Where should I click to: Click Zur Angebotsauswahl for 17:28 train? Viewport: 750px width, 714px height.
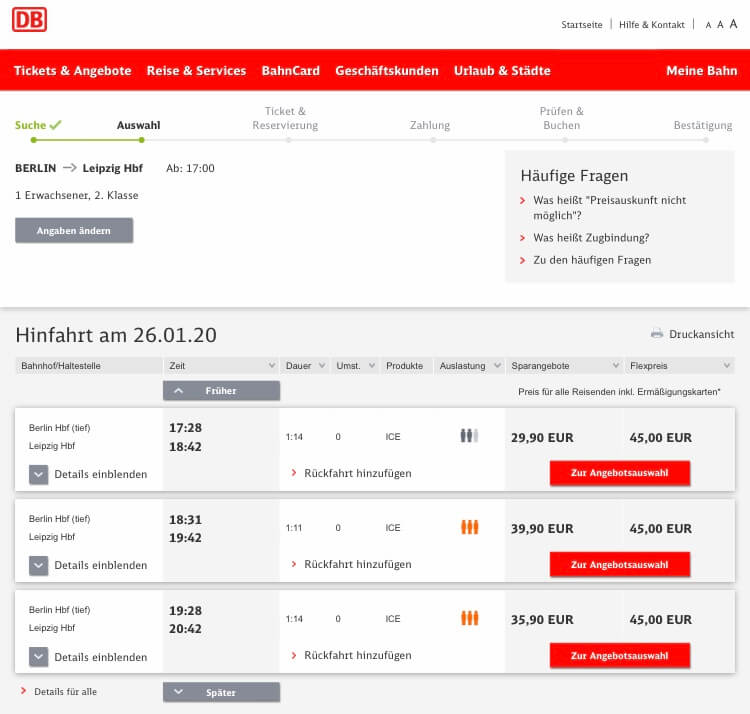pos(619,473)
